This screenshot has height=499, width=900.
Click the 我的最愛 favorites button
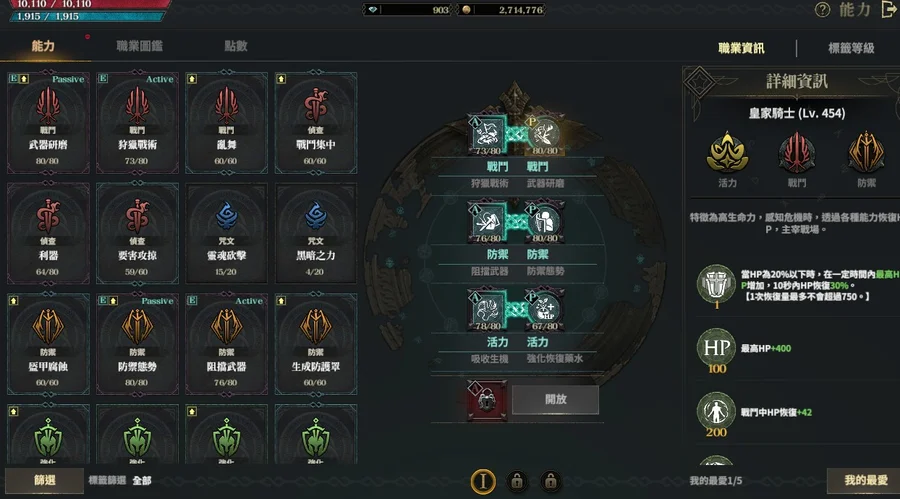(865, 480)
